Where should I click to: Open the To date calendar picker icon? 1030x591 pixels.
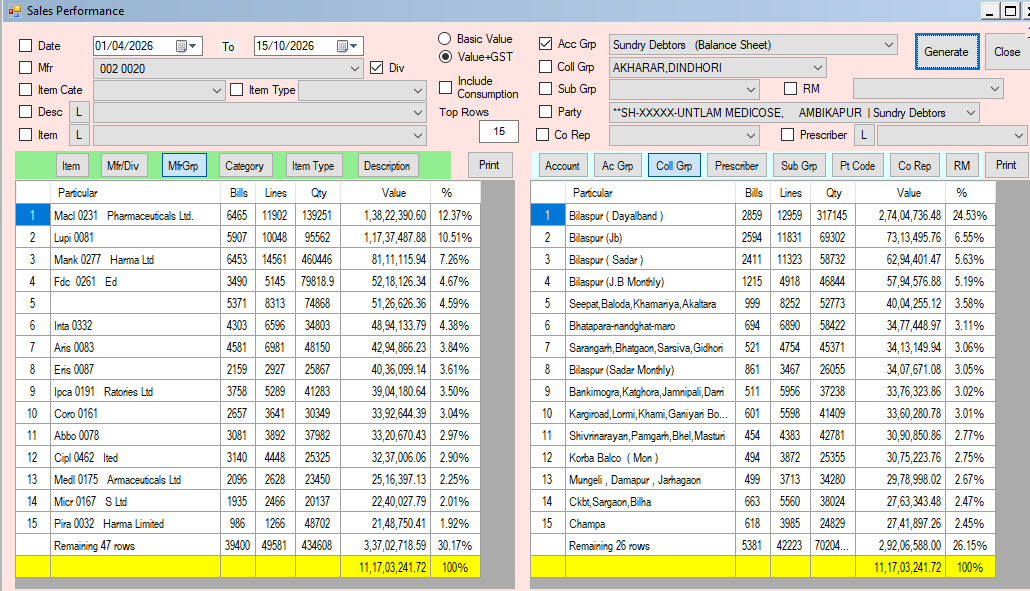coord(347,46)
